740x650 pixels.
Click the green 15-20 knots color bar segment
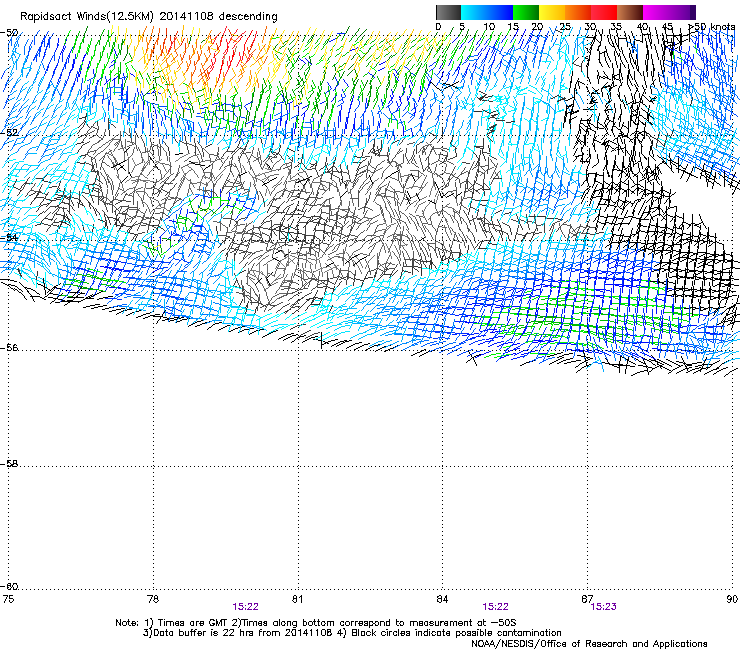tap(526, 12)
